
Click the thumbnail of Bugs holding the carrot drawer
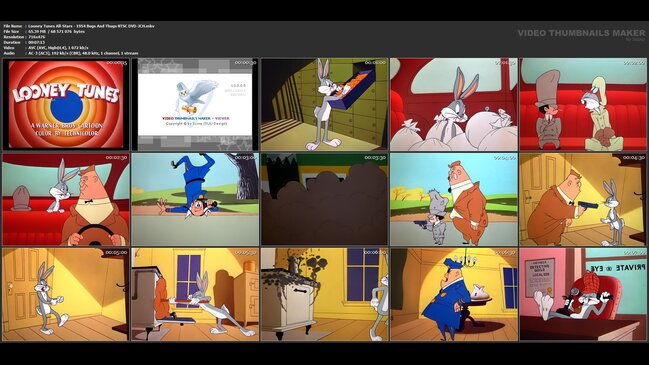(x=324, y=104)
